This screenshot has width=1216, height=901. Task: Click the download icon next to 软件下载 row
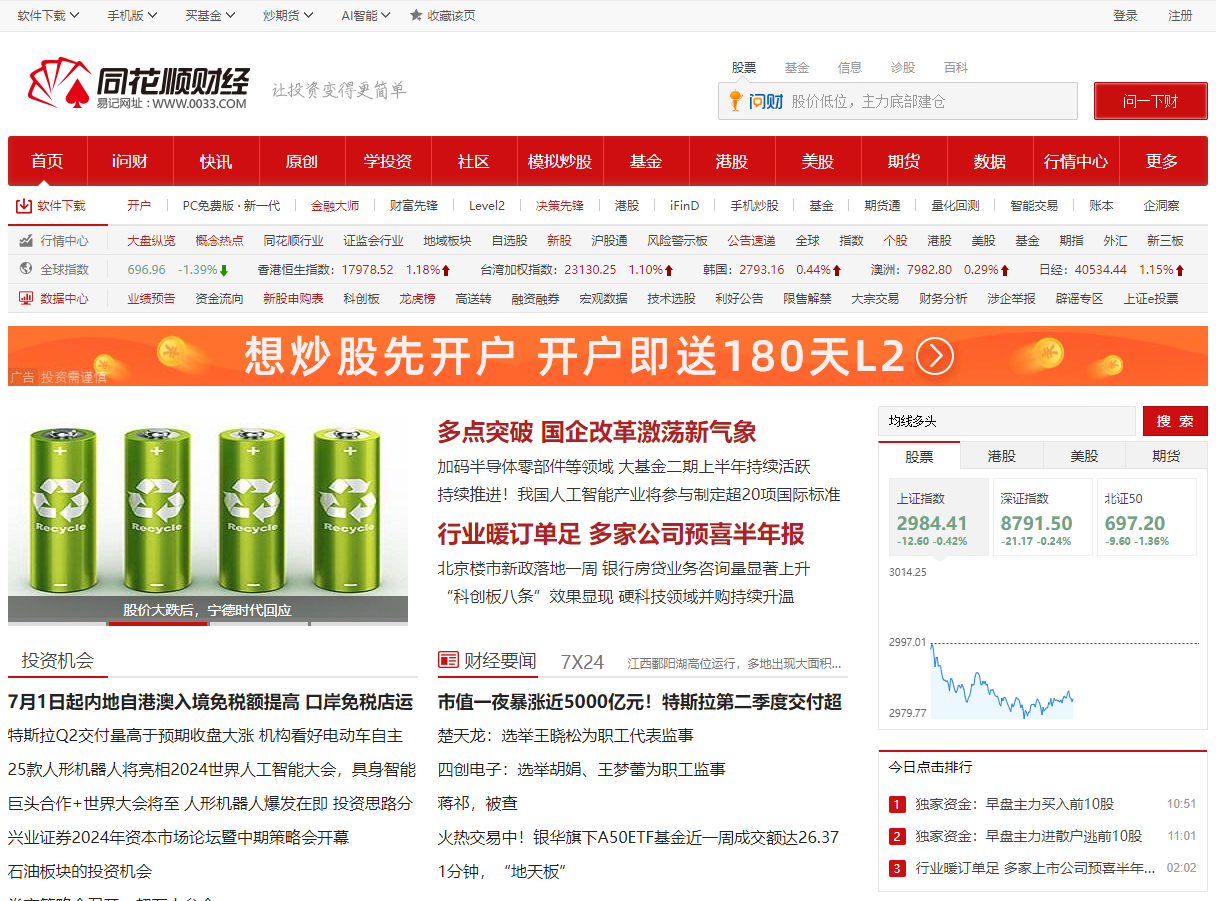pos(23,206)
